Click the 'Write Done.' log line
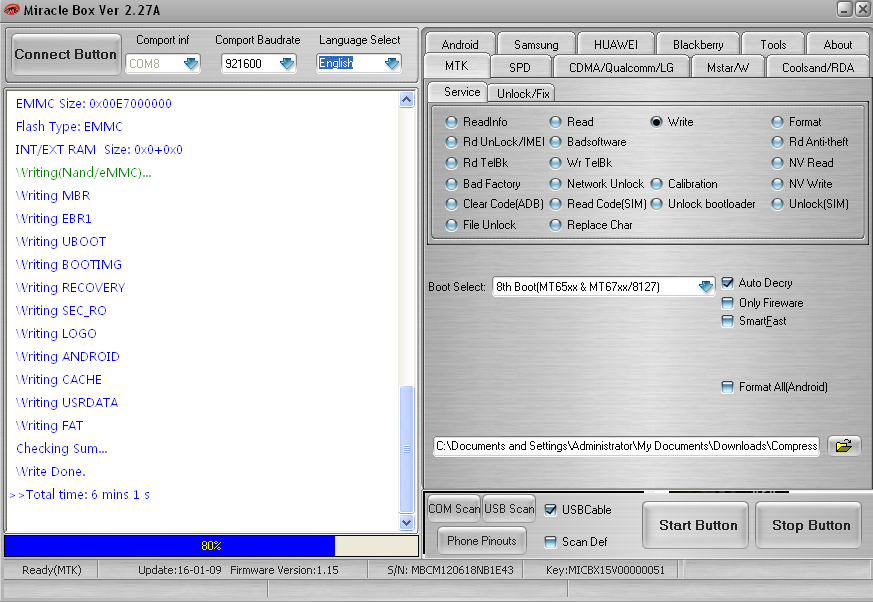 coord(51,471)
